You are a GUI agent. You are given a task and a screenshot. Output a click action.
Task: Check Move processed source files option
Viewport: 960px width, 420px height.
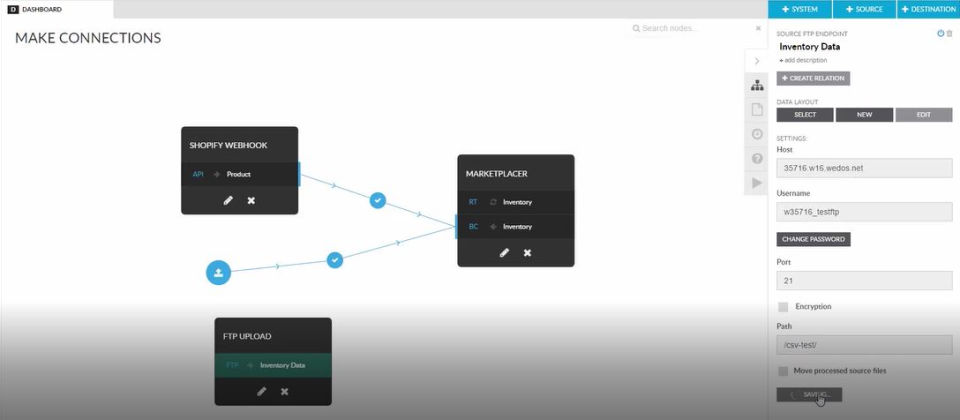coord(783,371)
